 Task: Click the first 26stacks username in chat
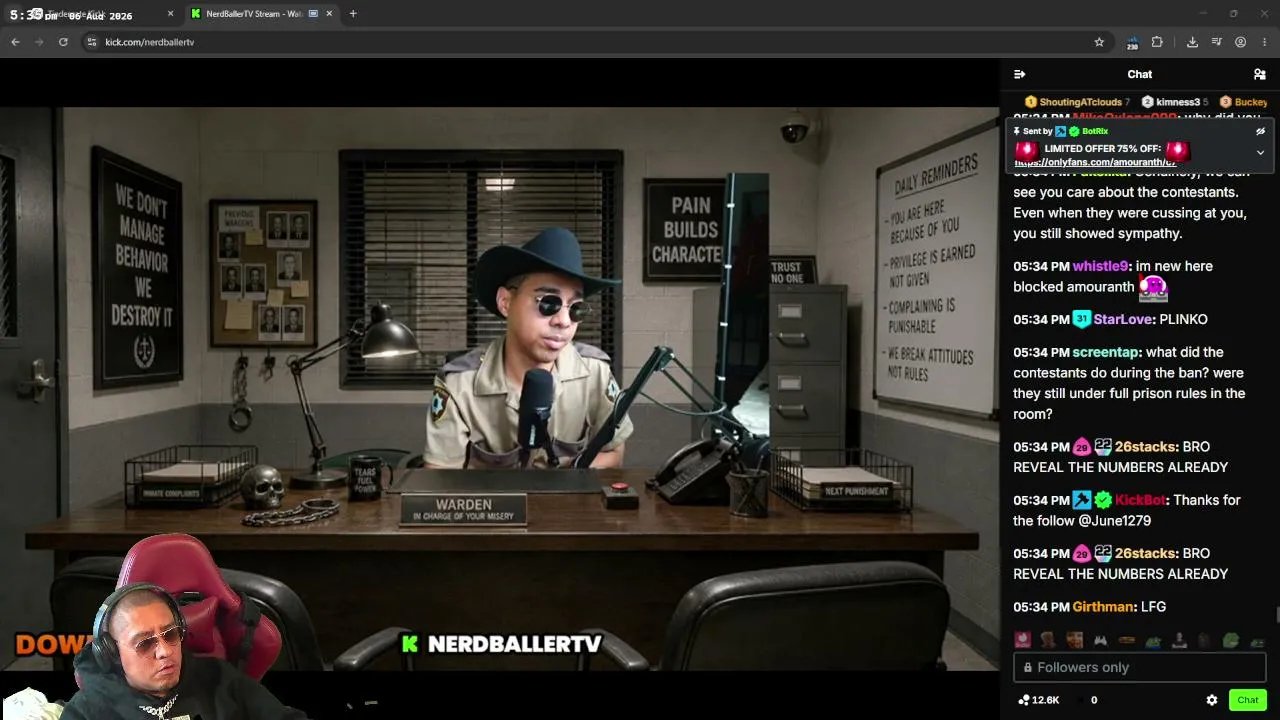pyautogui.click(x=1144, y=447)
